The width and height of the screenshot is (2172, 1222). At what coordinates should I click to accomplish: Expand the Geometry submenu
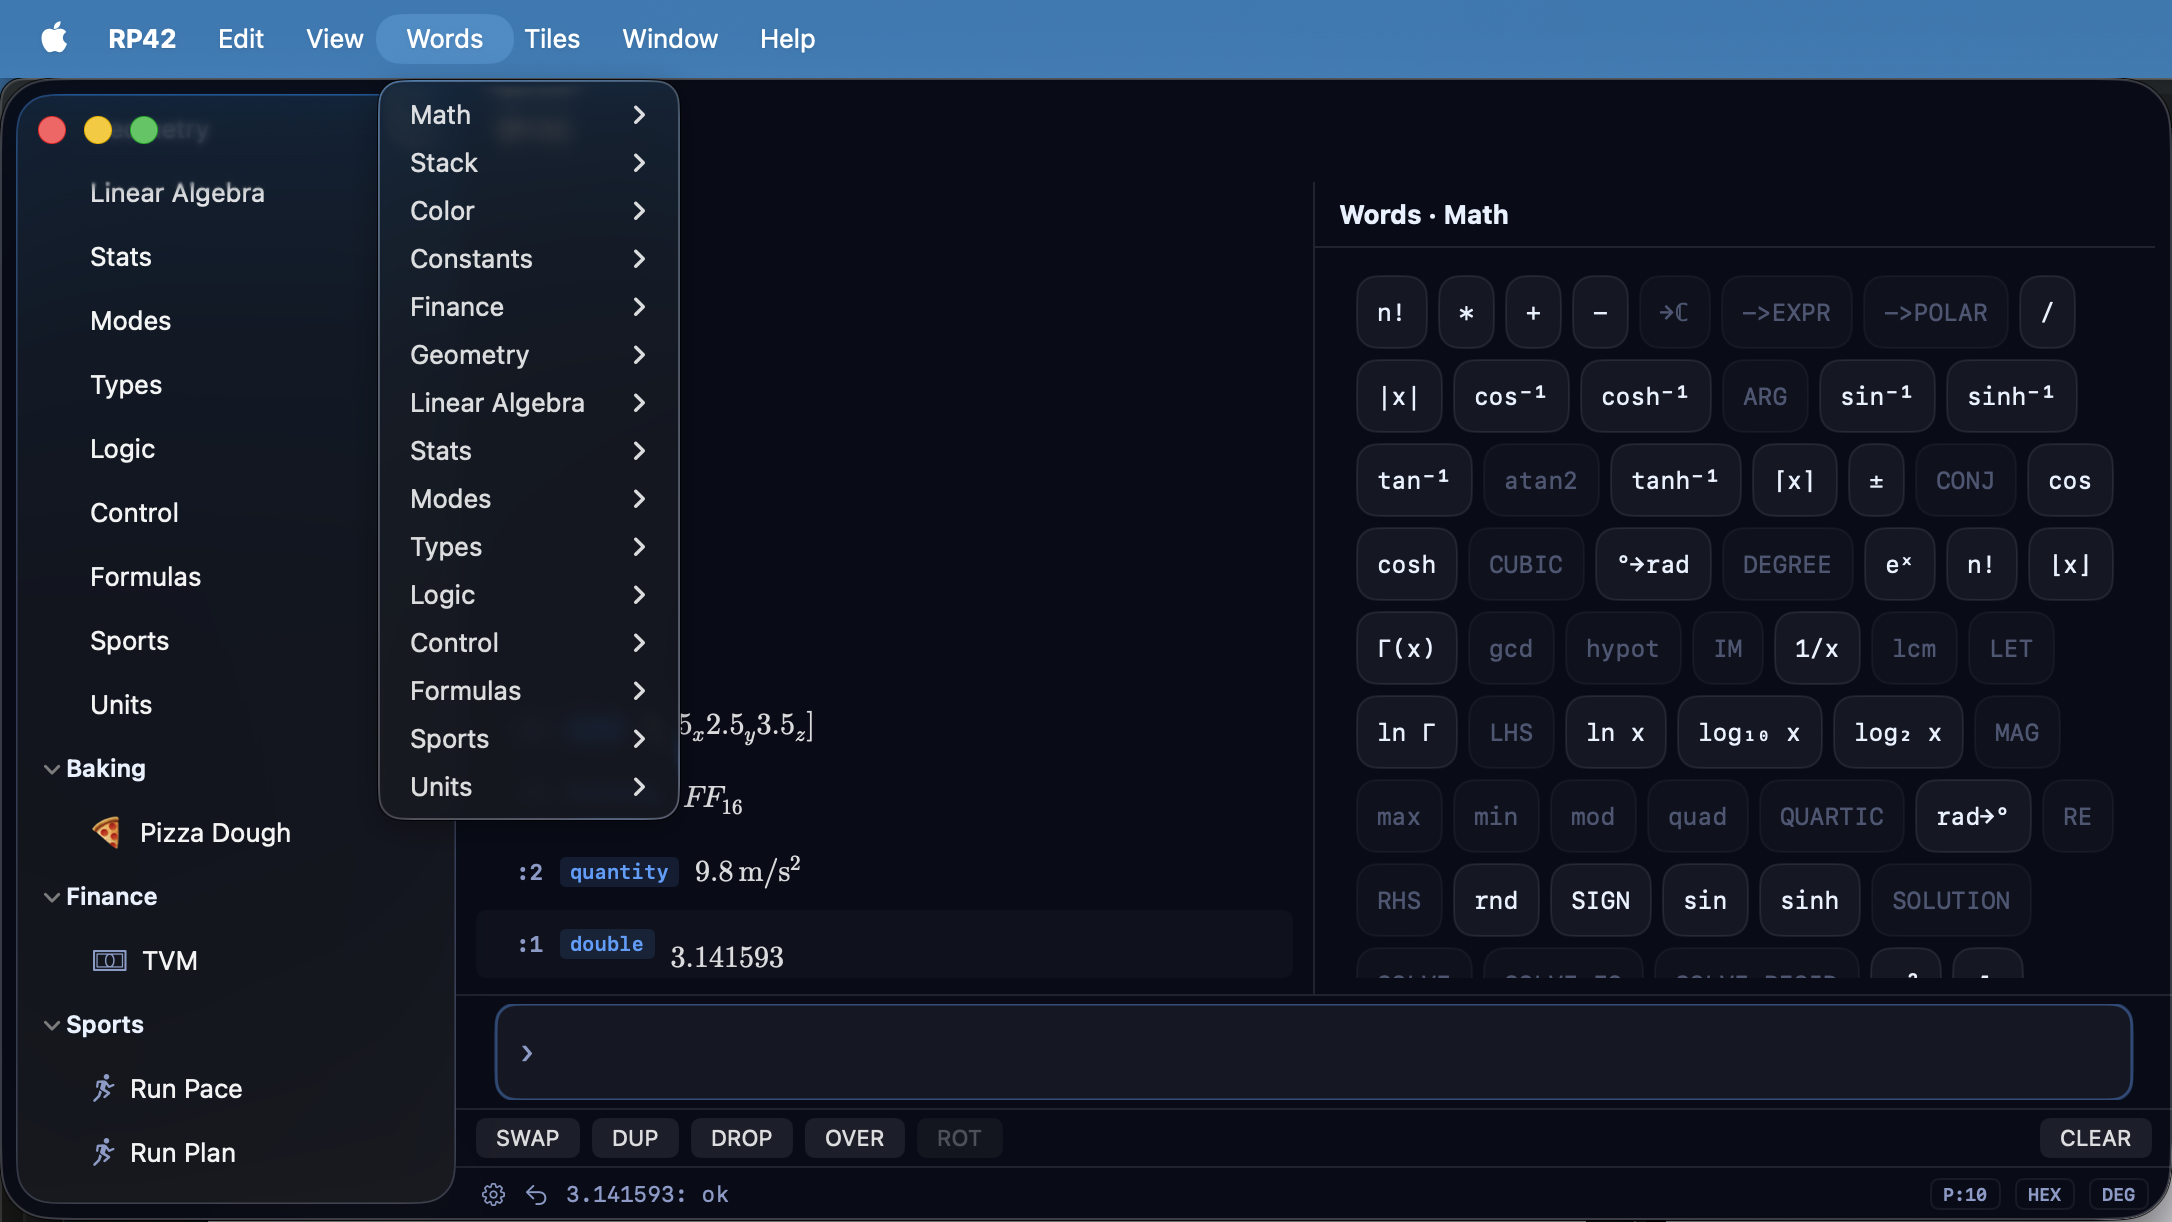point(528,355)
